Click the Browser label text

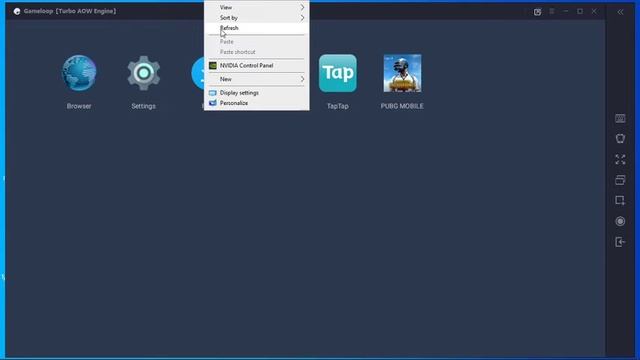[79, 106]
